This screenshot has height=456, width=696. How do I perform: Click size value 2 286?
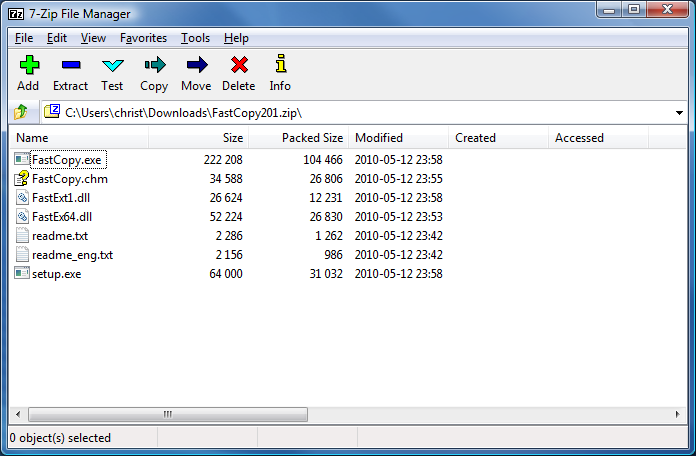click(229, 236)
